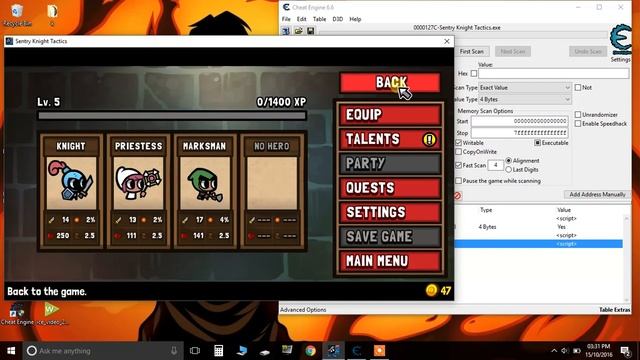640x360 pixels.
Task: Expand the Scan Type dropdown
Action: pyautogui.click(x=524, y=88)
